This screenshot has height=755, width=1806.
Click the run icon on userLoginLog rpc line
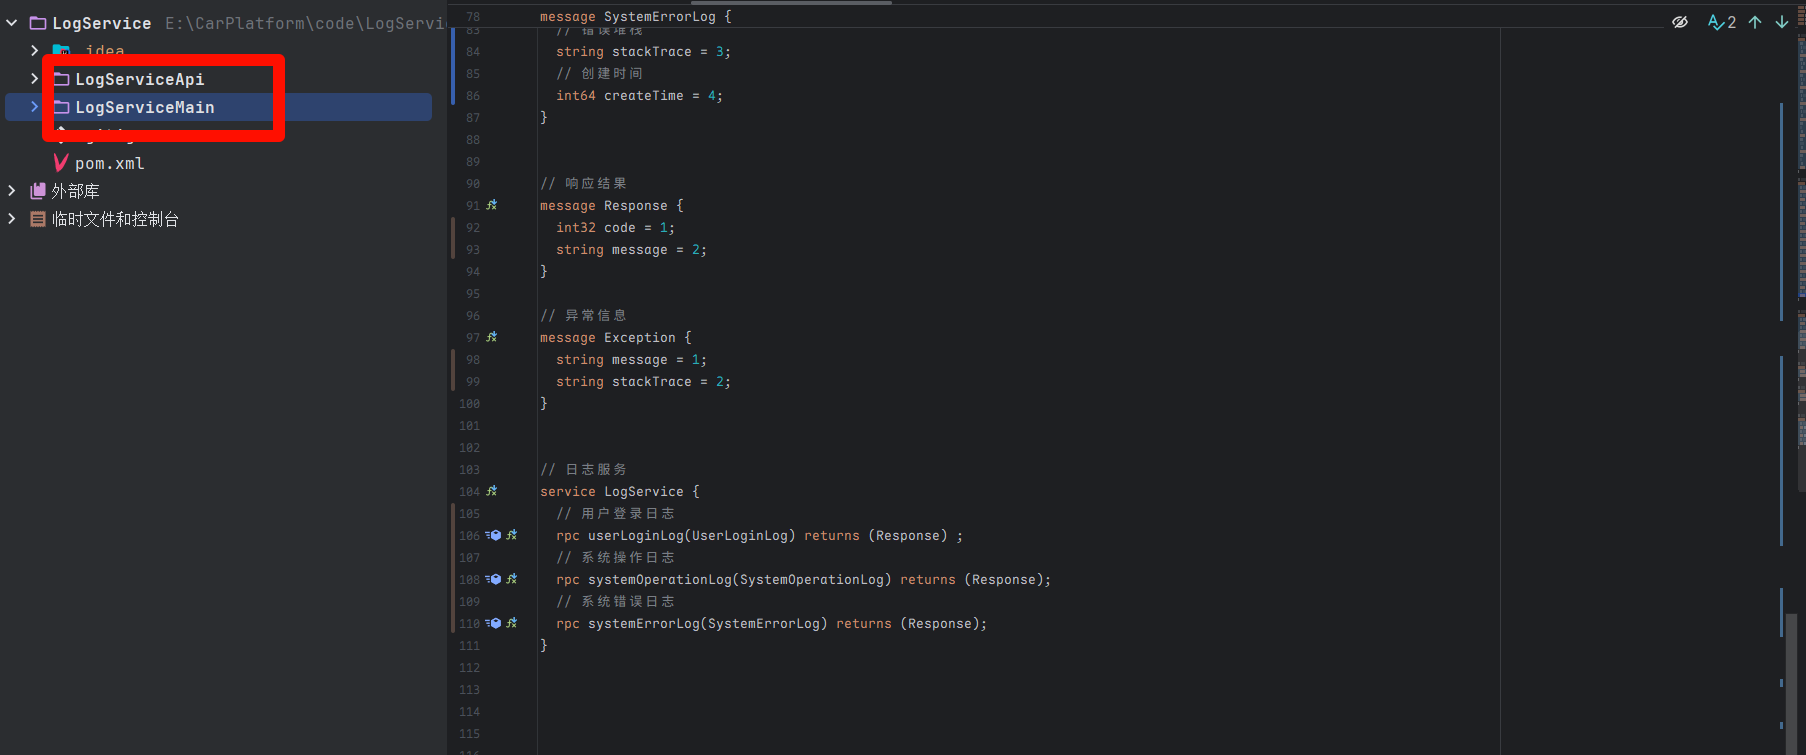tap(512, 535)
